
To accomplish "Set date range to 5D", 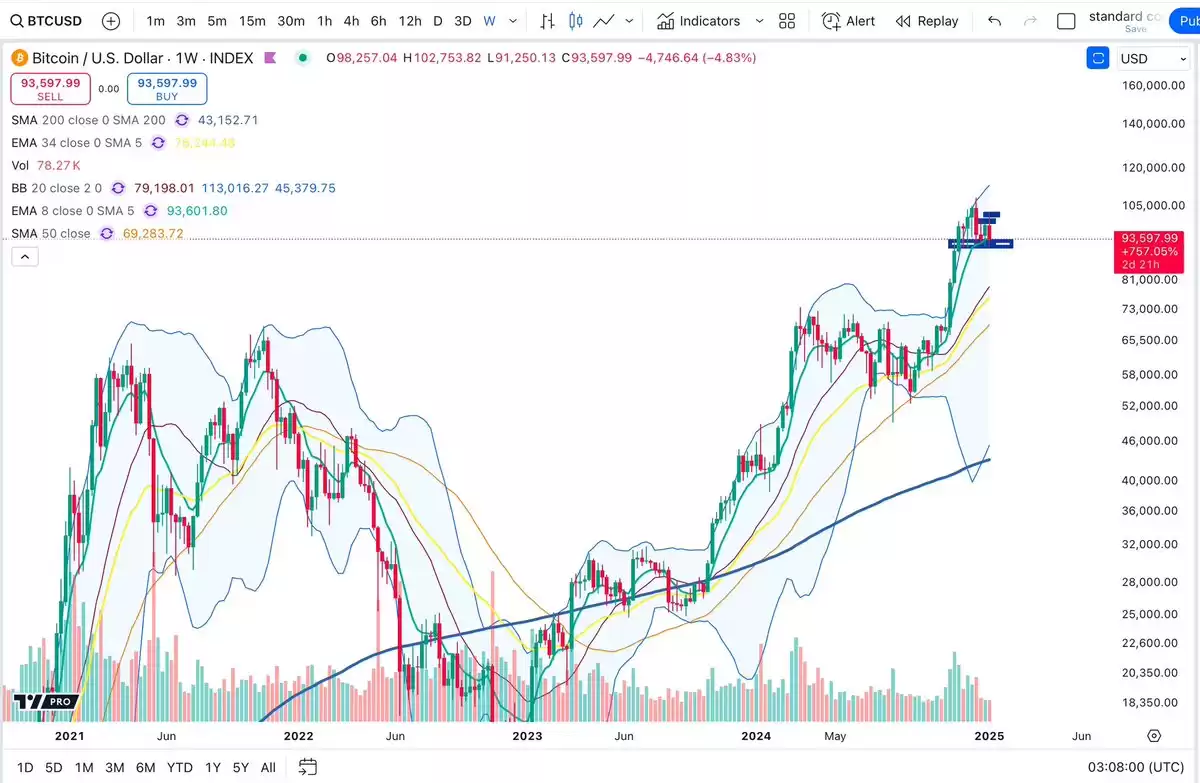I will [54, 767].
